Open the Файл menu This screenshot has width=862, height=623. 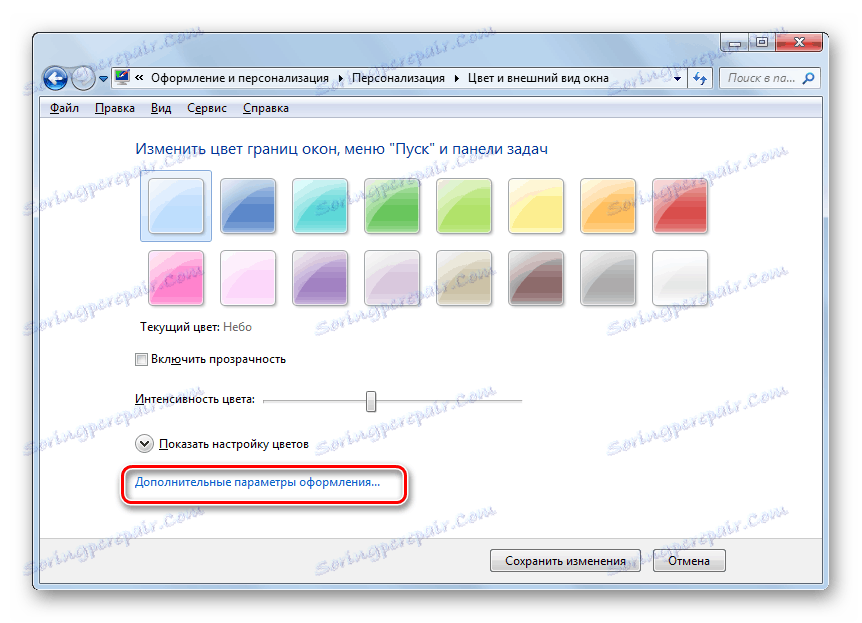64,108
